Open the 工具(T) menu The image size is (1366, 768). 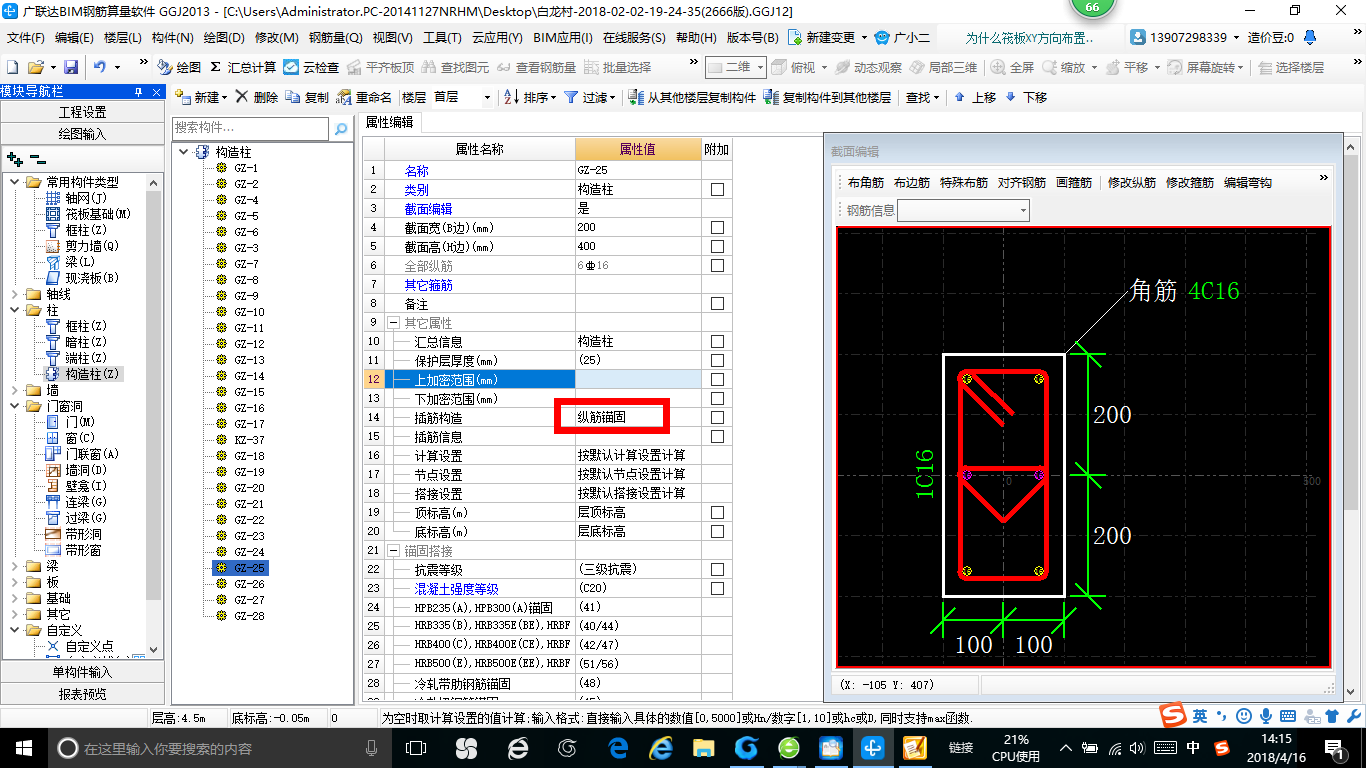pos(442,38)
